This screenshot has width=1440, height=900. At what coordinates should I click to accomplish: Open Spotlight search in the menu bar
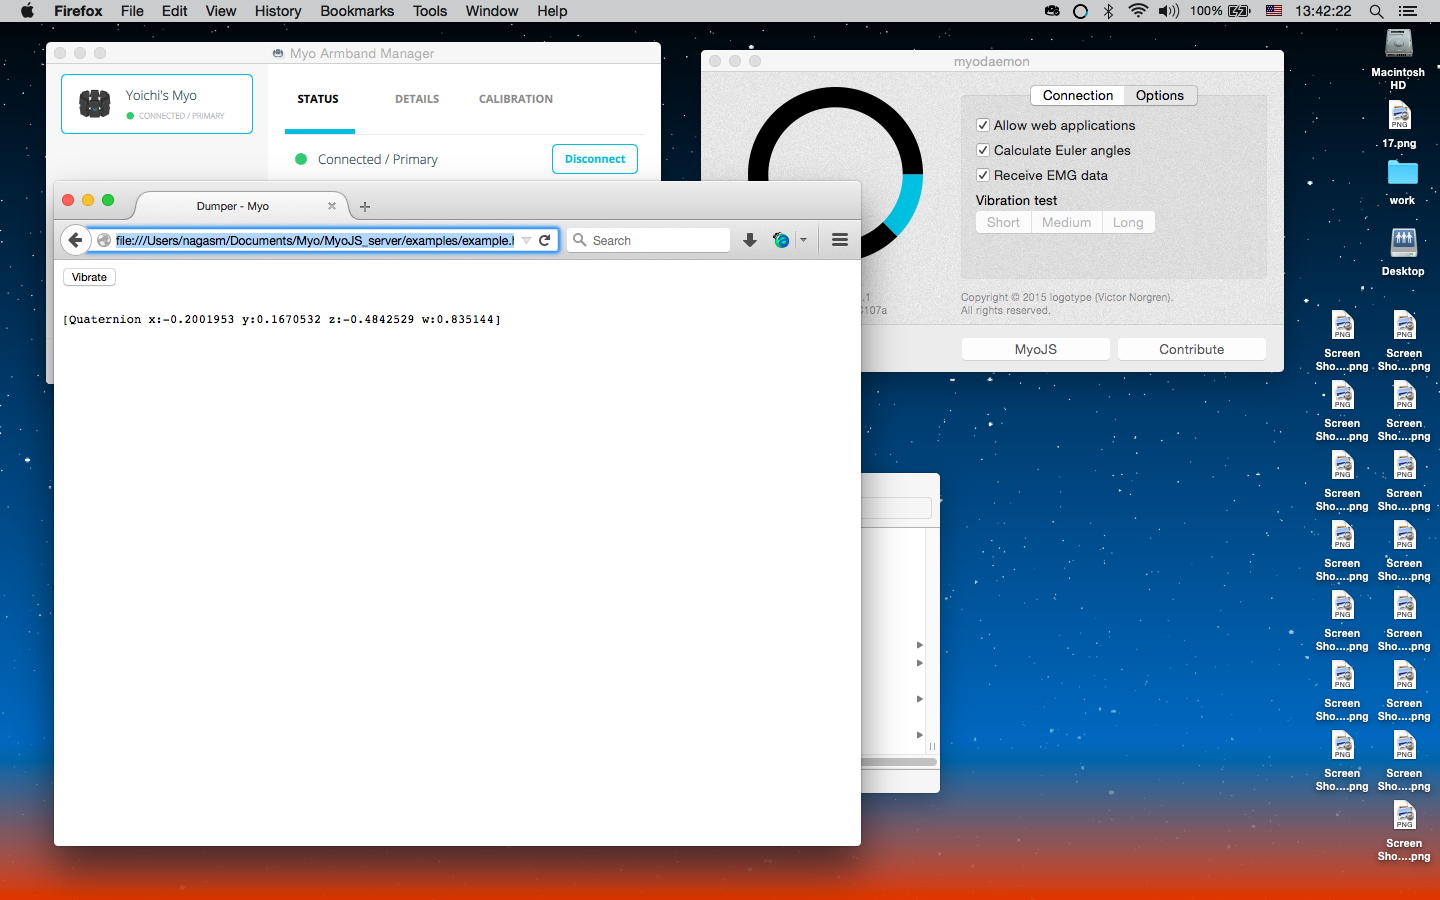[1376, 11]
